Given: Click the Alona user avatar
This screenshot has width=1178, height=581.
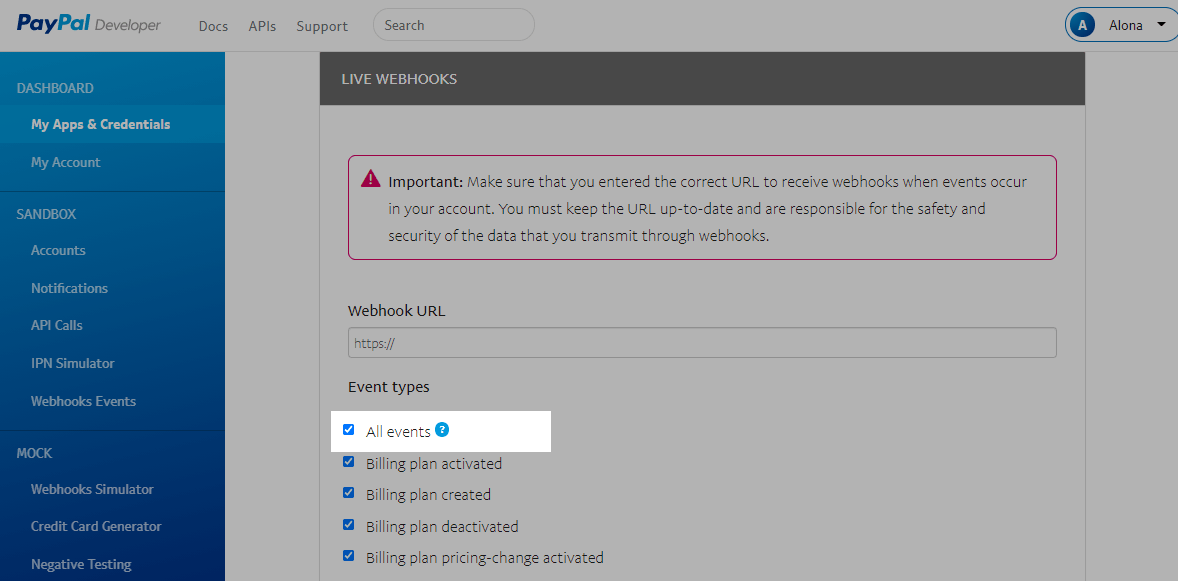Looking at the screenshot, I should point(1081,26).
